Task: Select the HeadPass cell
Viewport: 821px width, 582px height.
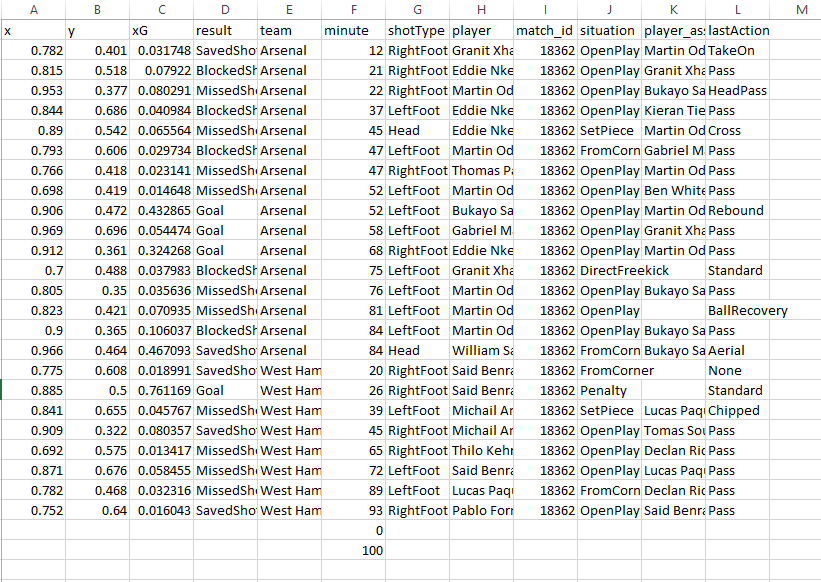Action: (738, 91)
